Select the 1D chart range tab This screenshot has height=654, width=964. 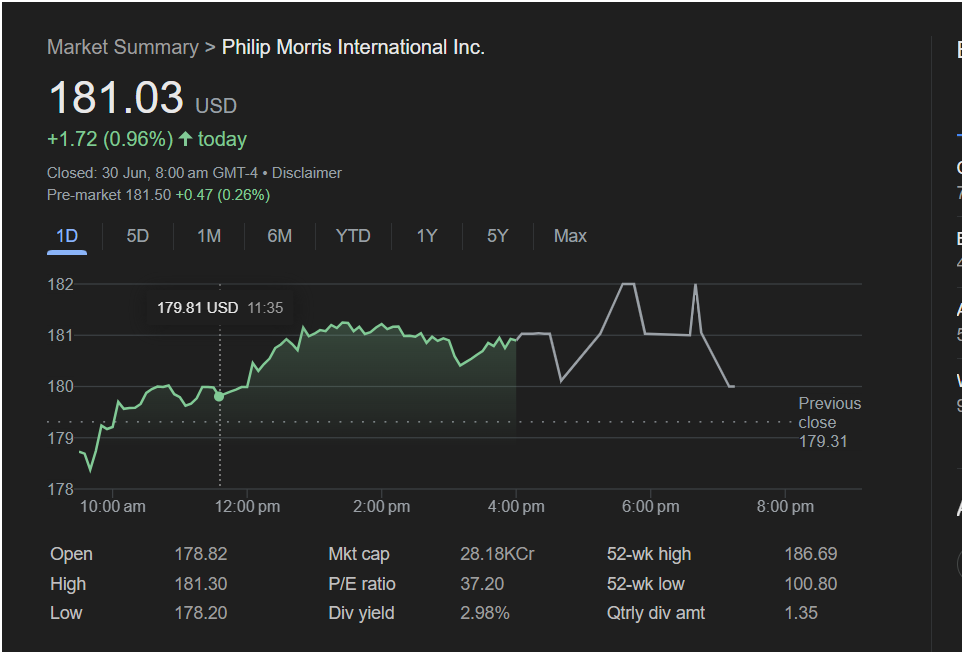67,236
